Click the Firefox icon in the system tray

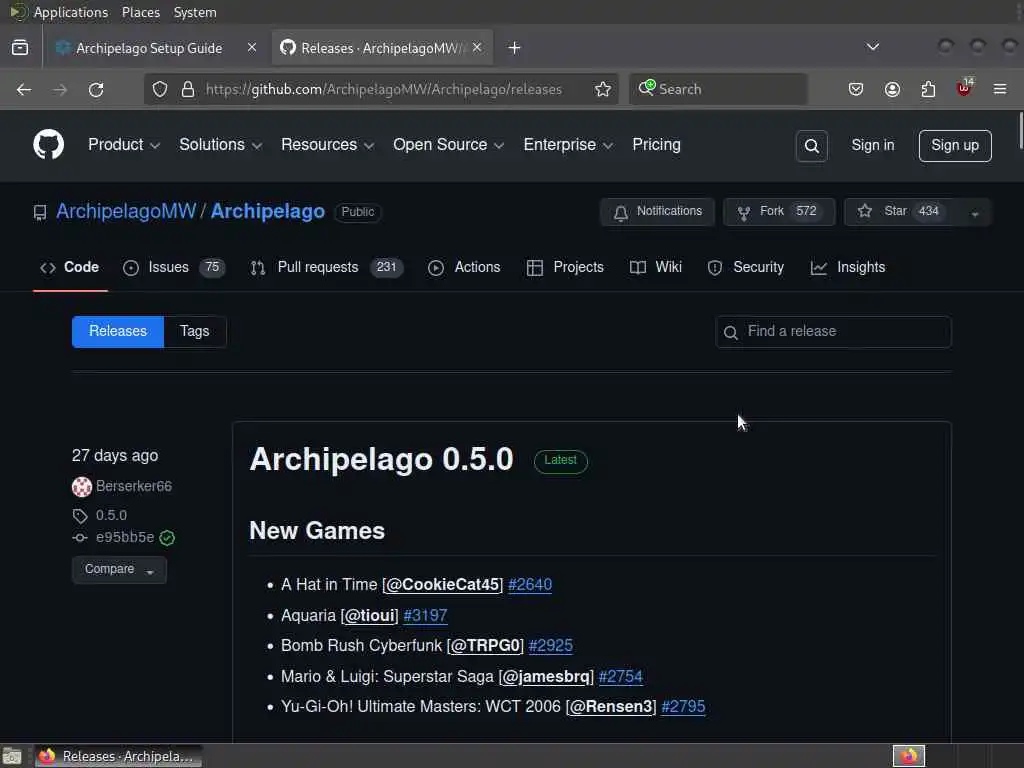pyautogui.click(x=908, y=756)
